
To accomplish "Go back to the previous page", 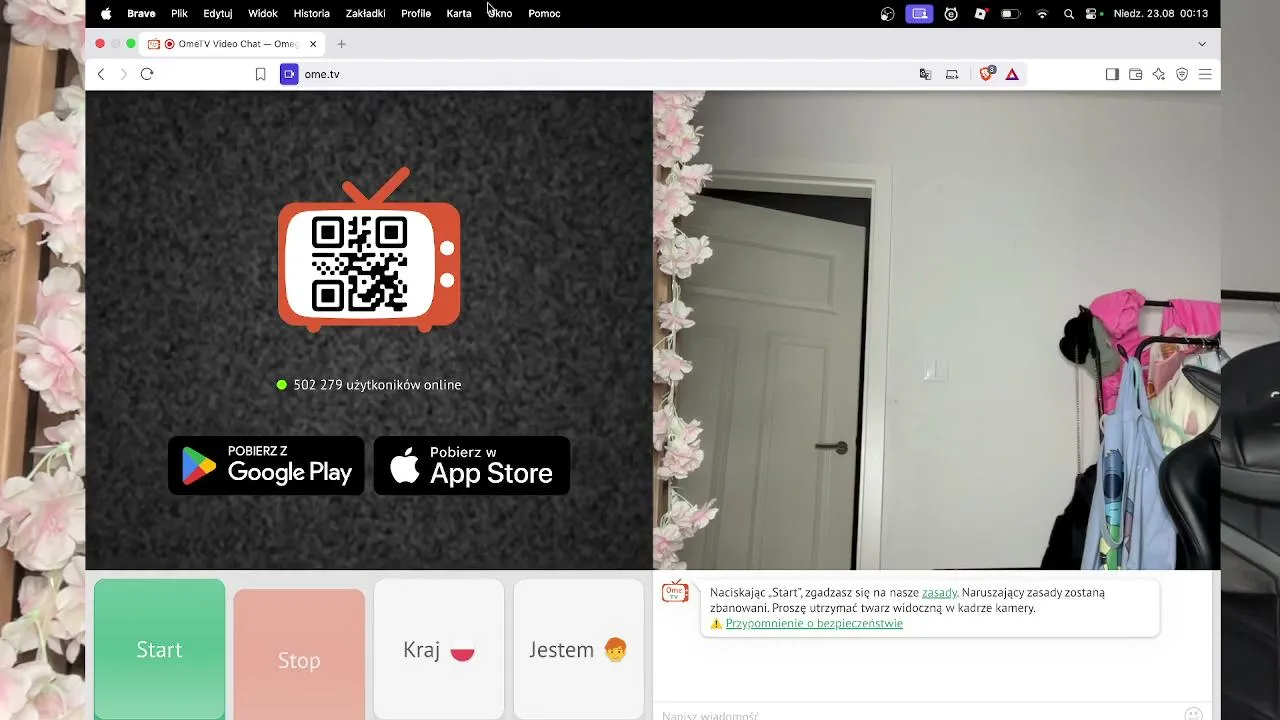I will [x=101, y=74].
